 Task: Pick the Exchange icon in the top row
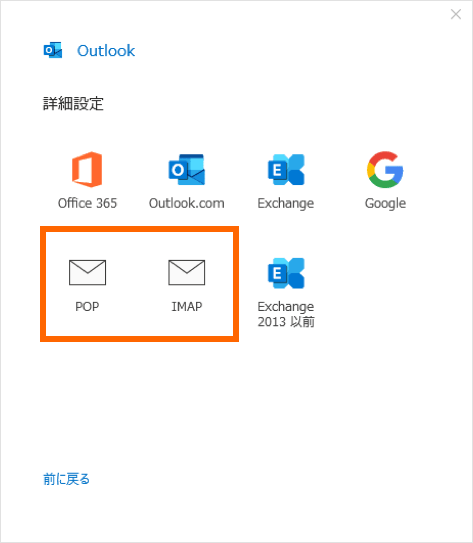click(x=286, y=169)
